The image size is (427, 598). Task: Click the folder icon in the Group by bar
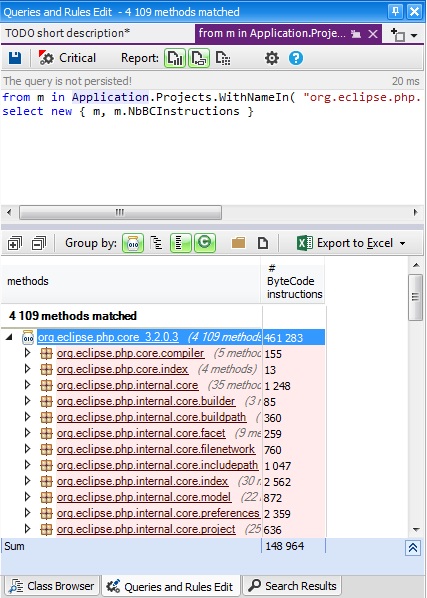click(x=238, y=243)
